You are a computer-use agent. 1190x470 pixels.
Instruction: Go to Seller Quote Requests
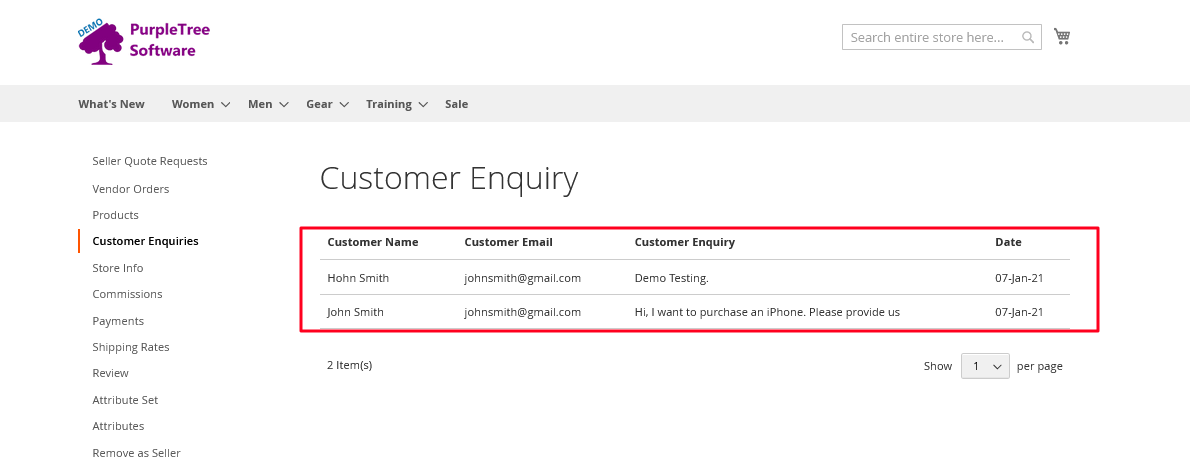coord(150,161)
